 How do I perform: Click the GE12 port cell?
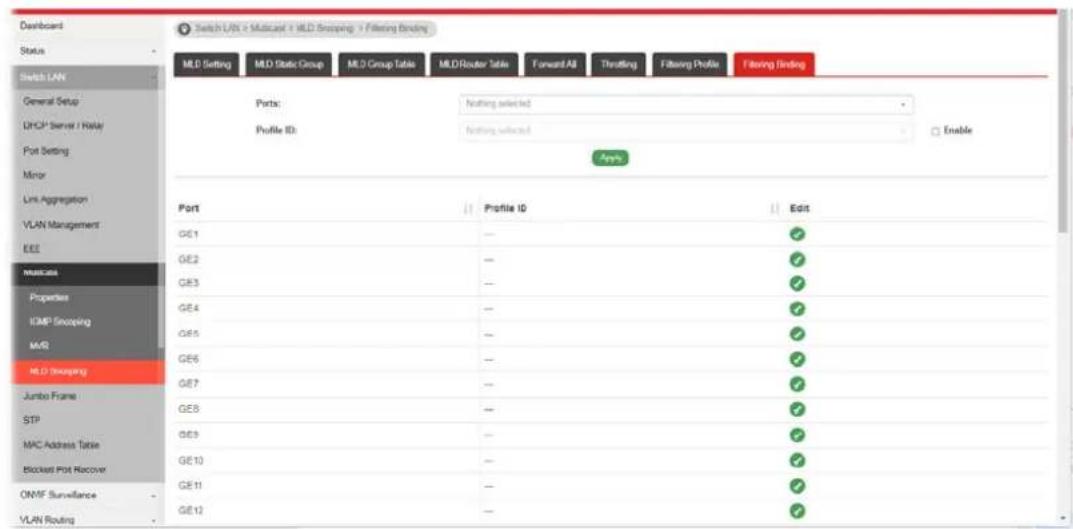(x=326, y=510)
